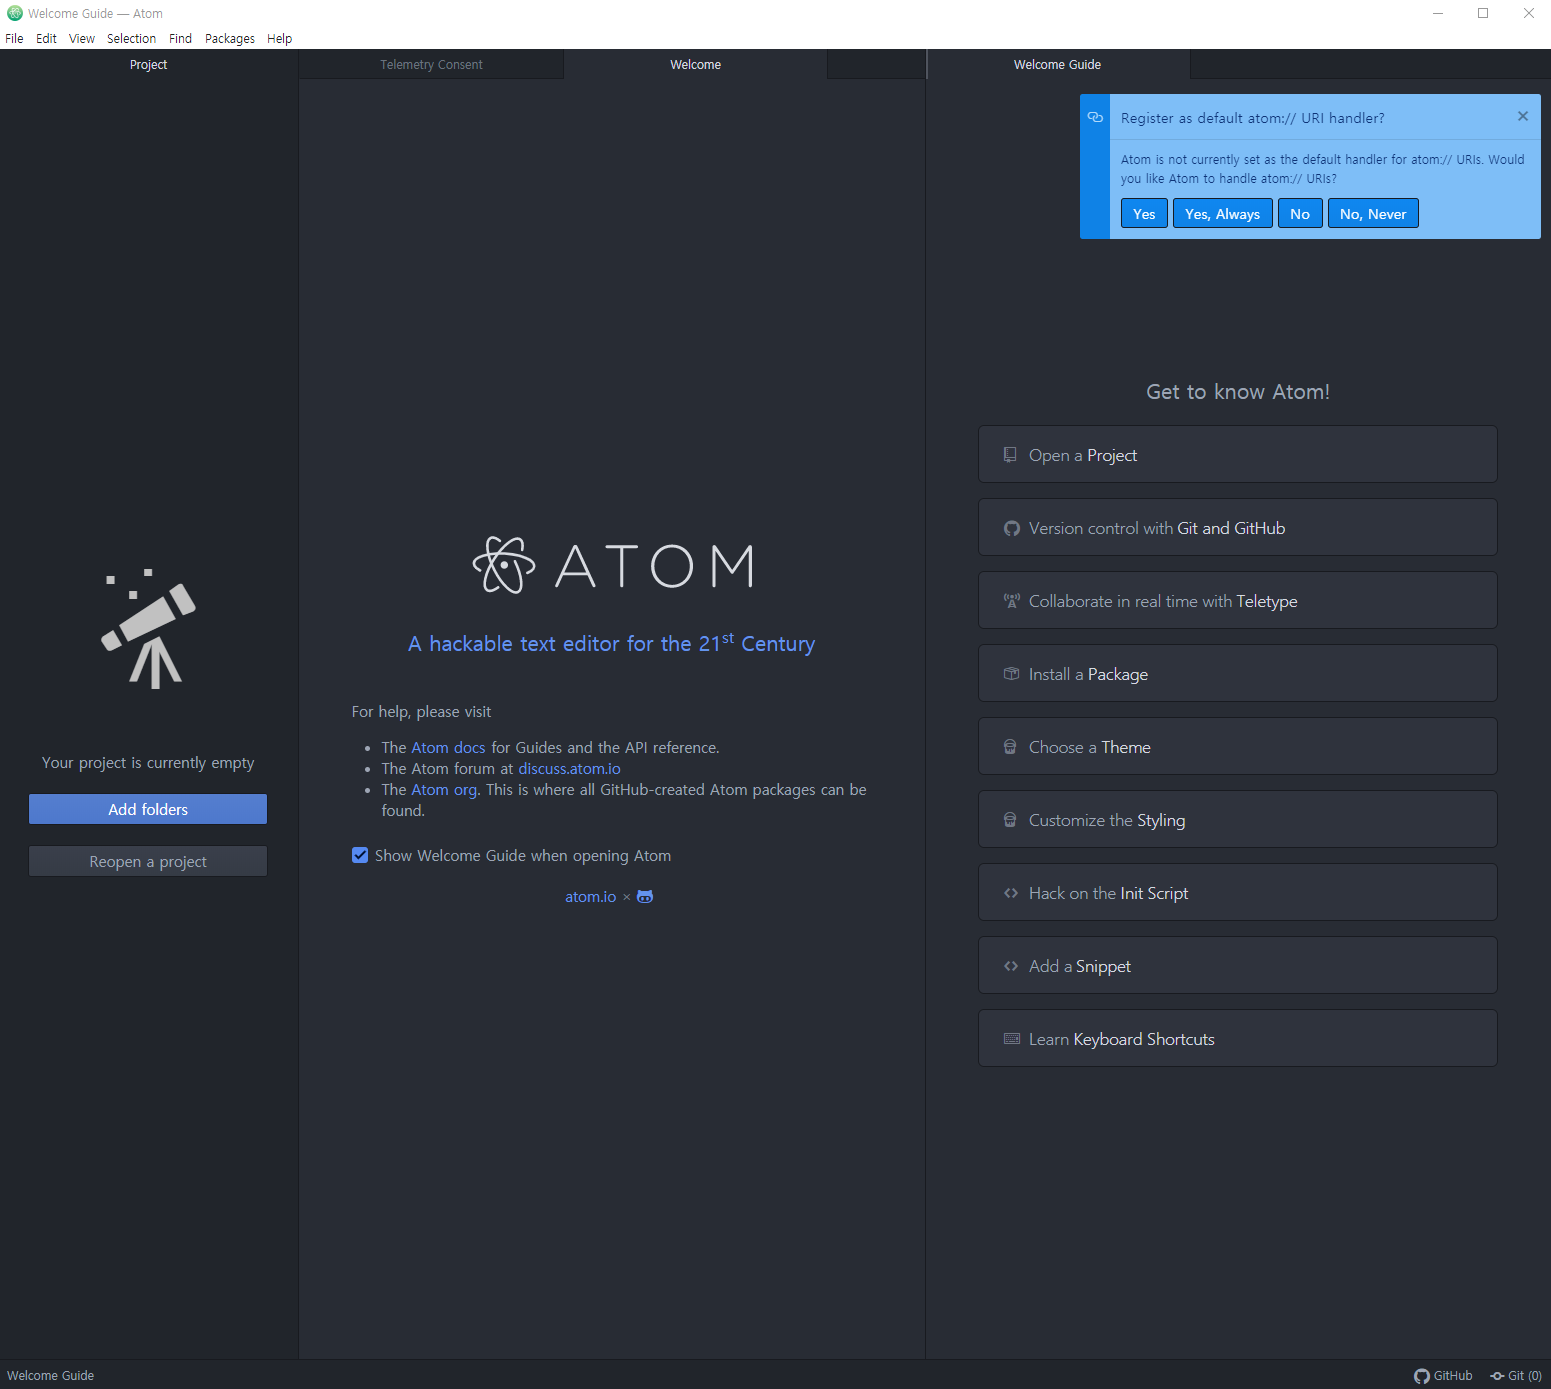The image size is (1551, 1389).
Task: Click GitHub mark icon on Version control card
Action: click(1012, 528)
